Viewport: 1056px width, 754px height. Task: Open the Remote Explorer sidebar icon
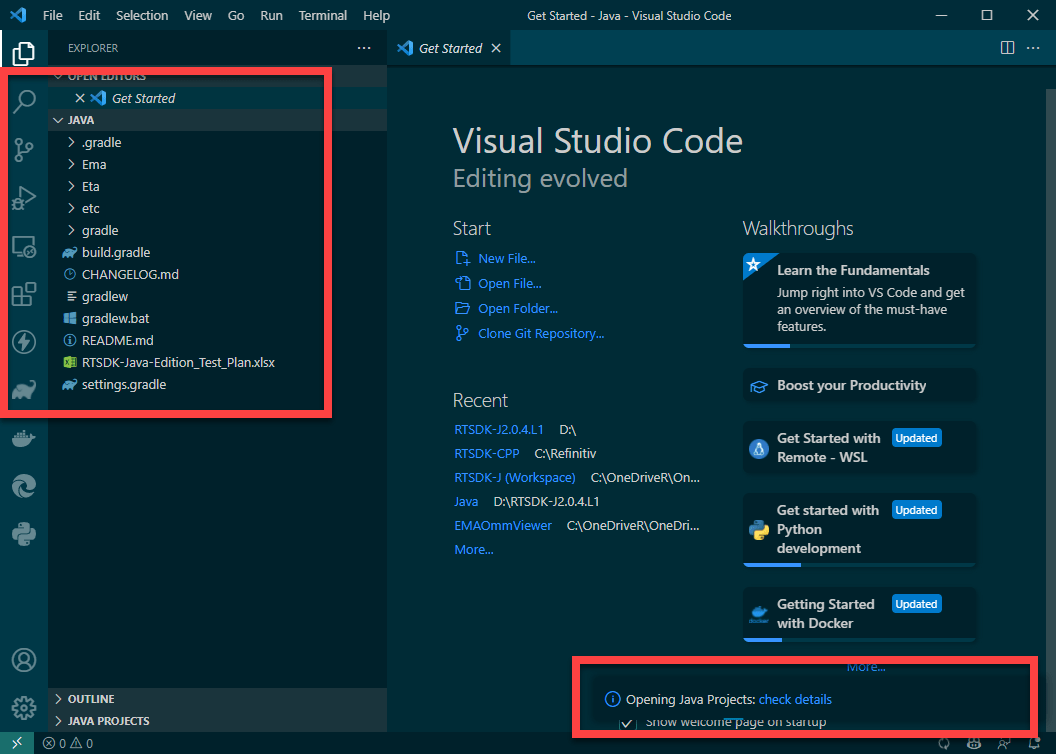pos(24,246)
